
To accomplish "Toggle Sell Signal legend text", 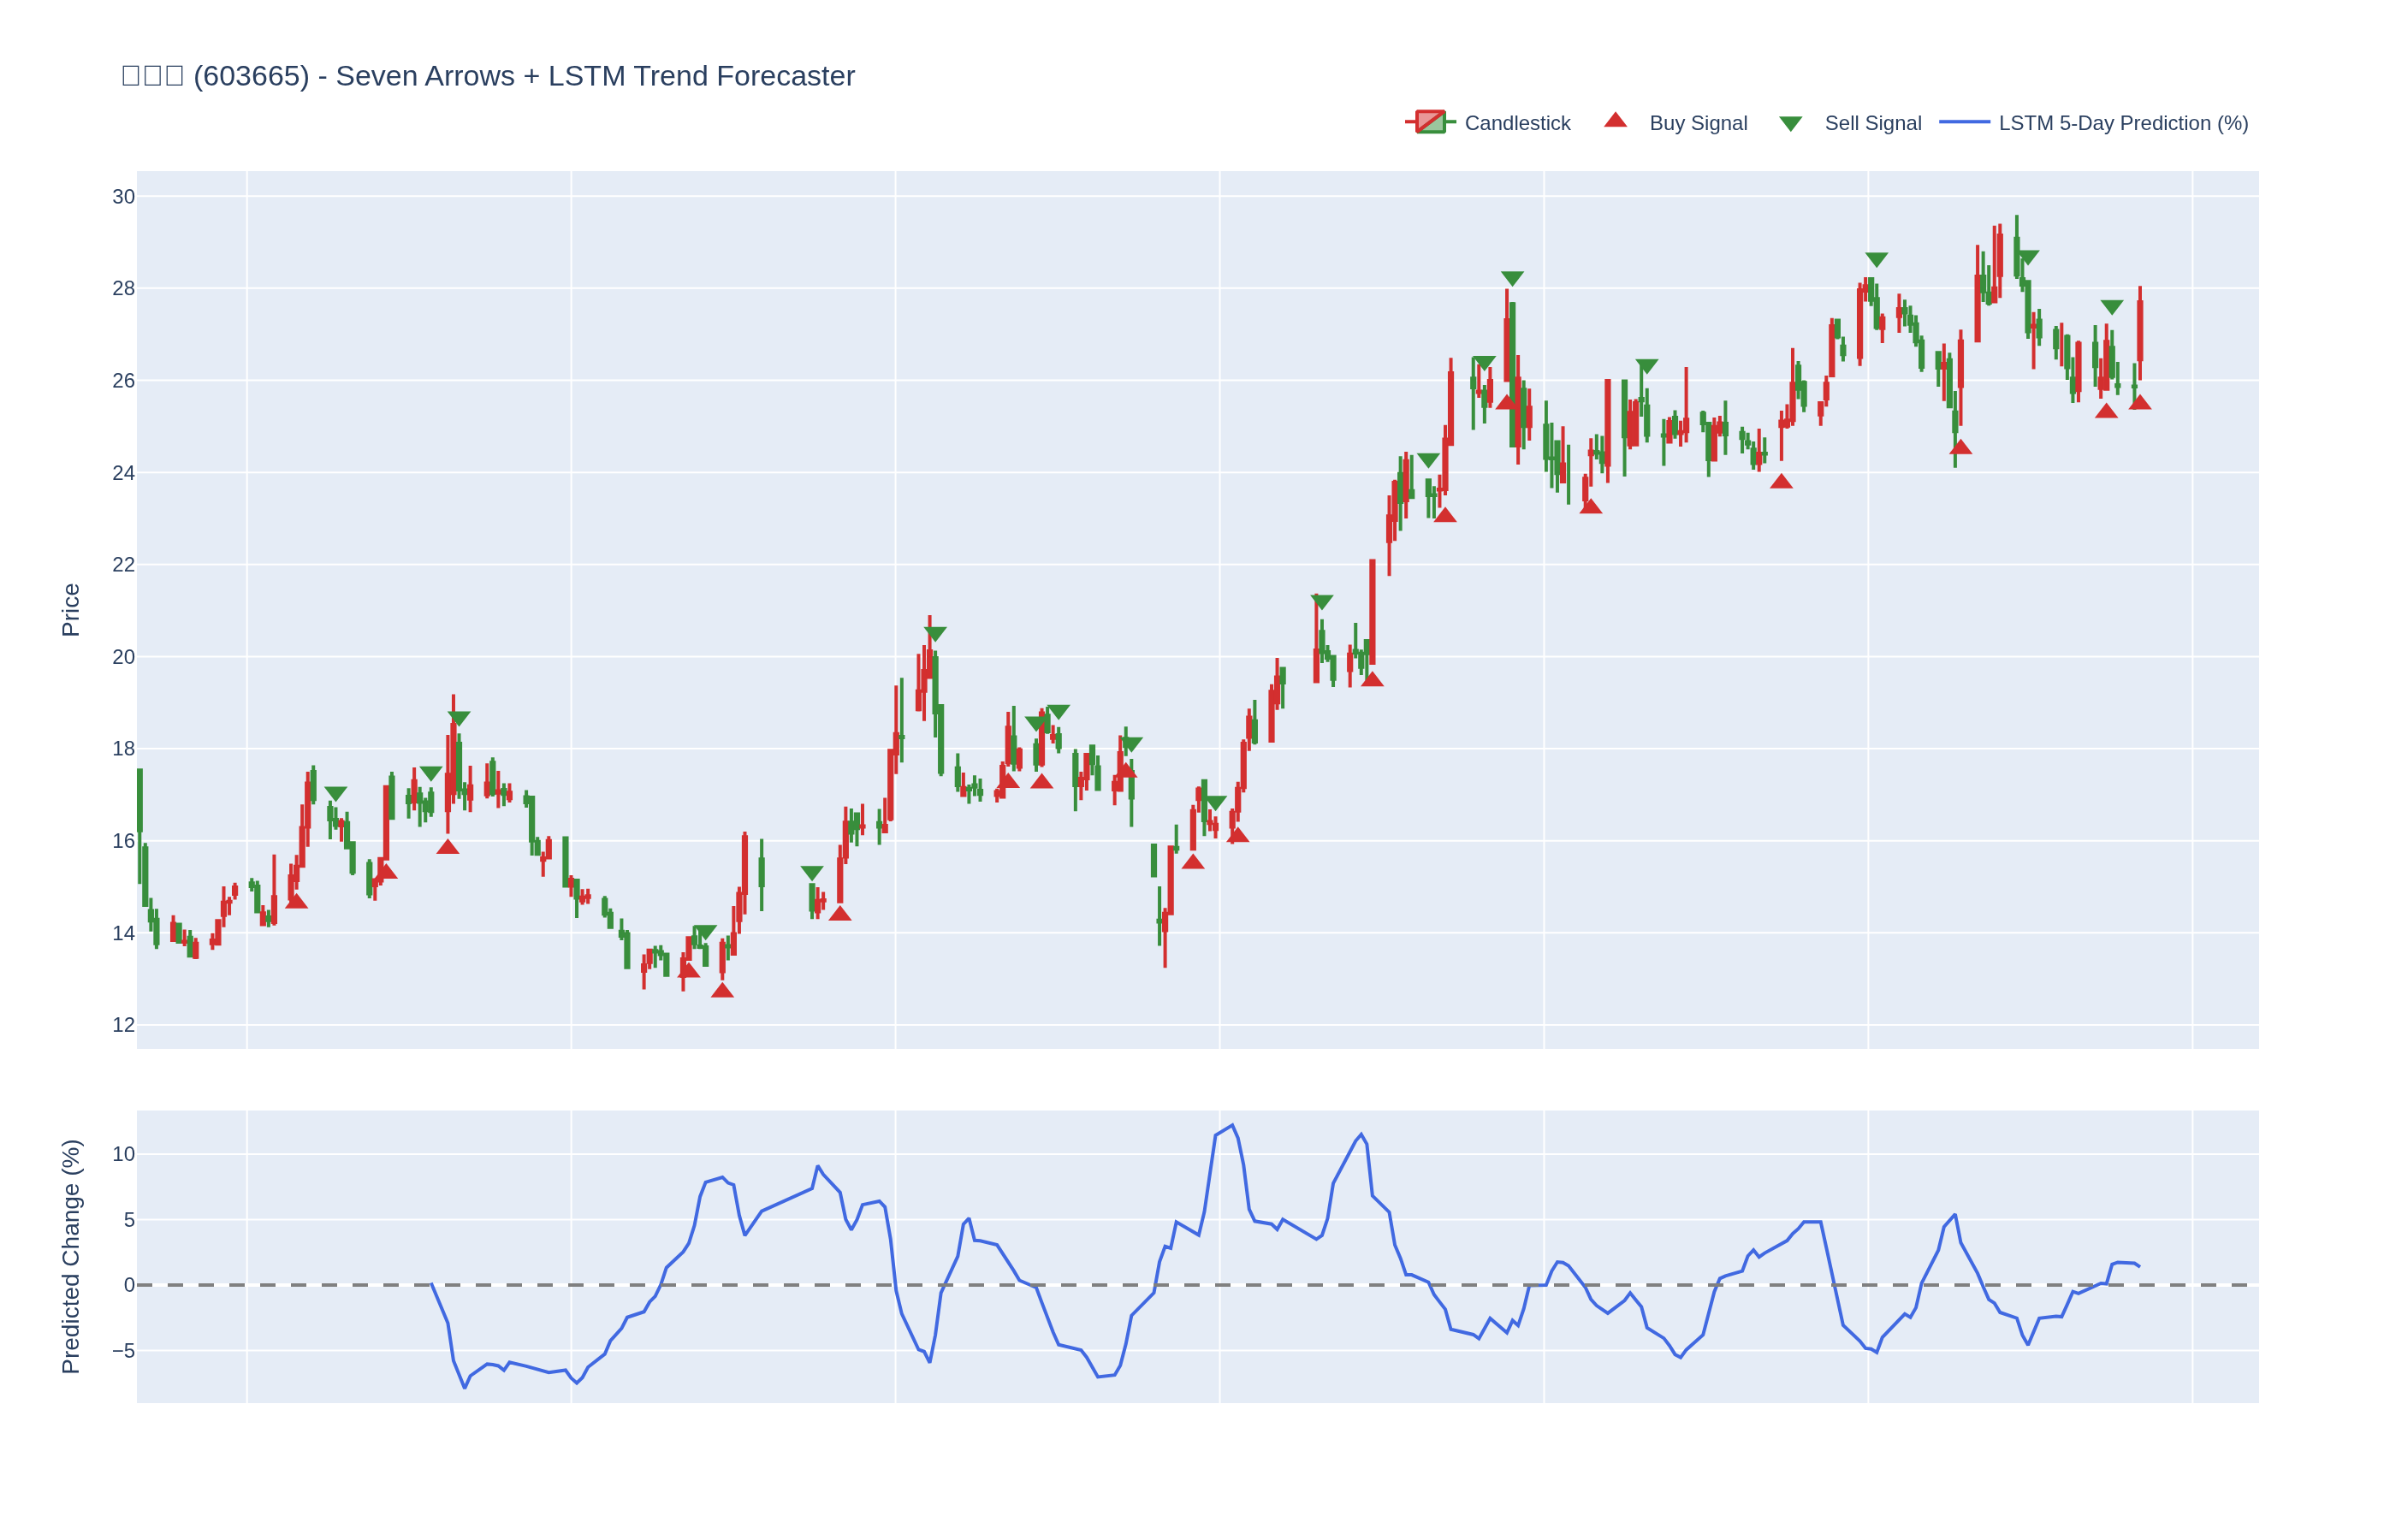I will pos(1872,123).
